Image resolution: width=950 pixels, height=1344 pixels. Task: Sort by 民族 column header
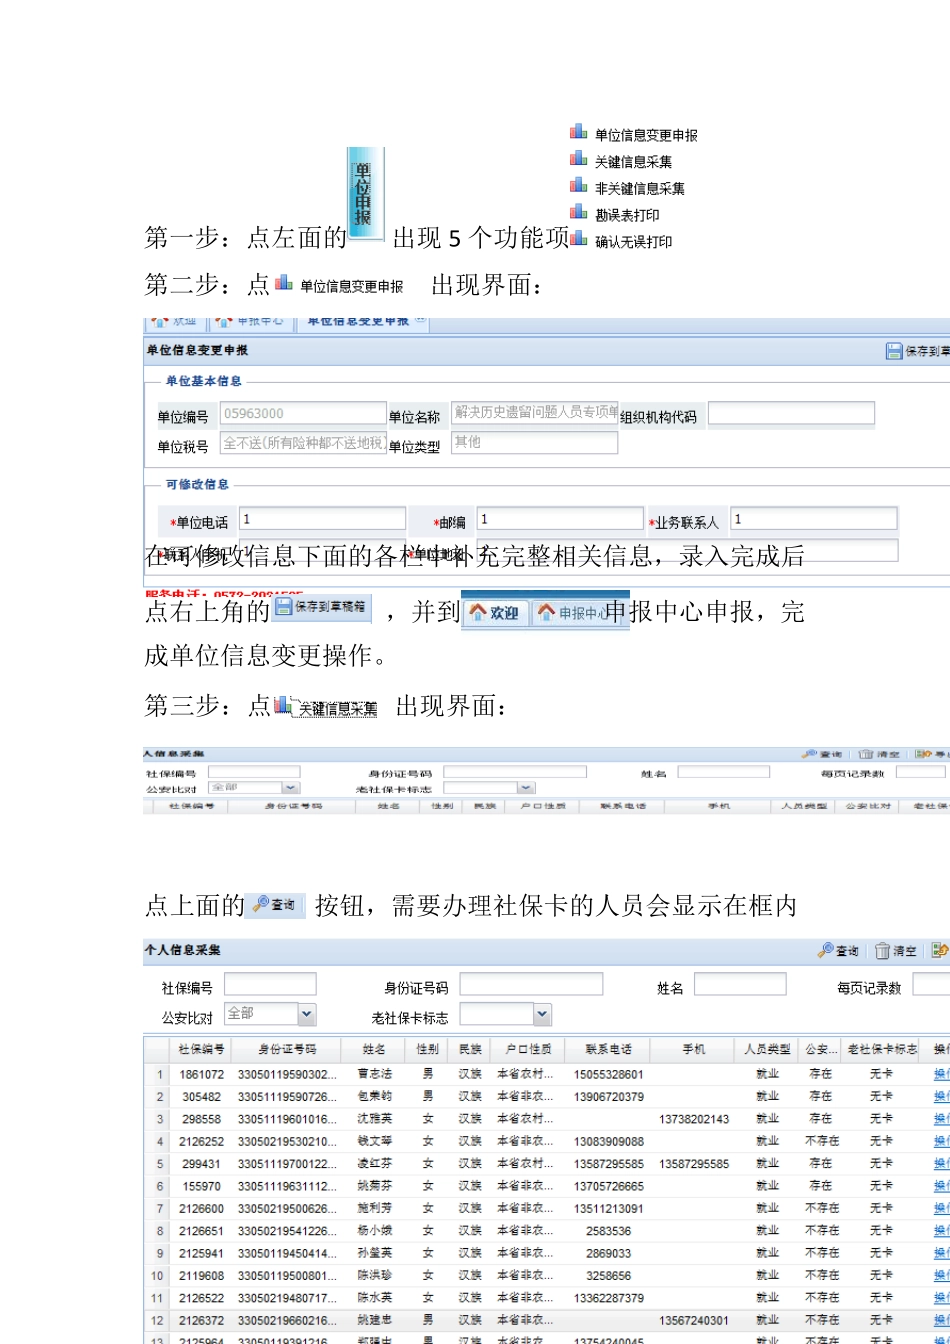click(x=470, y=1049)
